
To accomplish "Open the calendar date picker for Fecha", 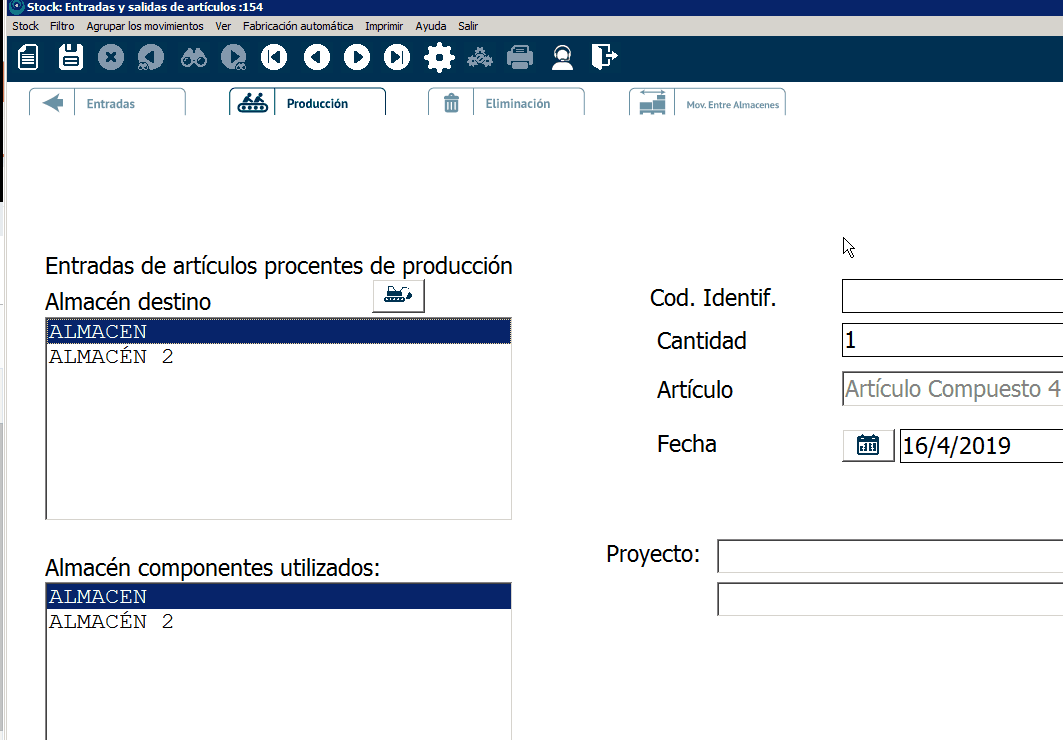I will [868, 445].
